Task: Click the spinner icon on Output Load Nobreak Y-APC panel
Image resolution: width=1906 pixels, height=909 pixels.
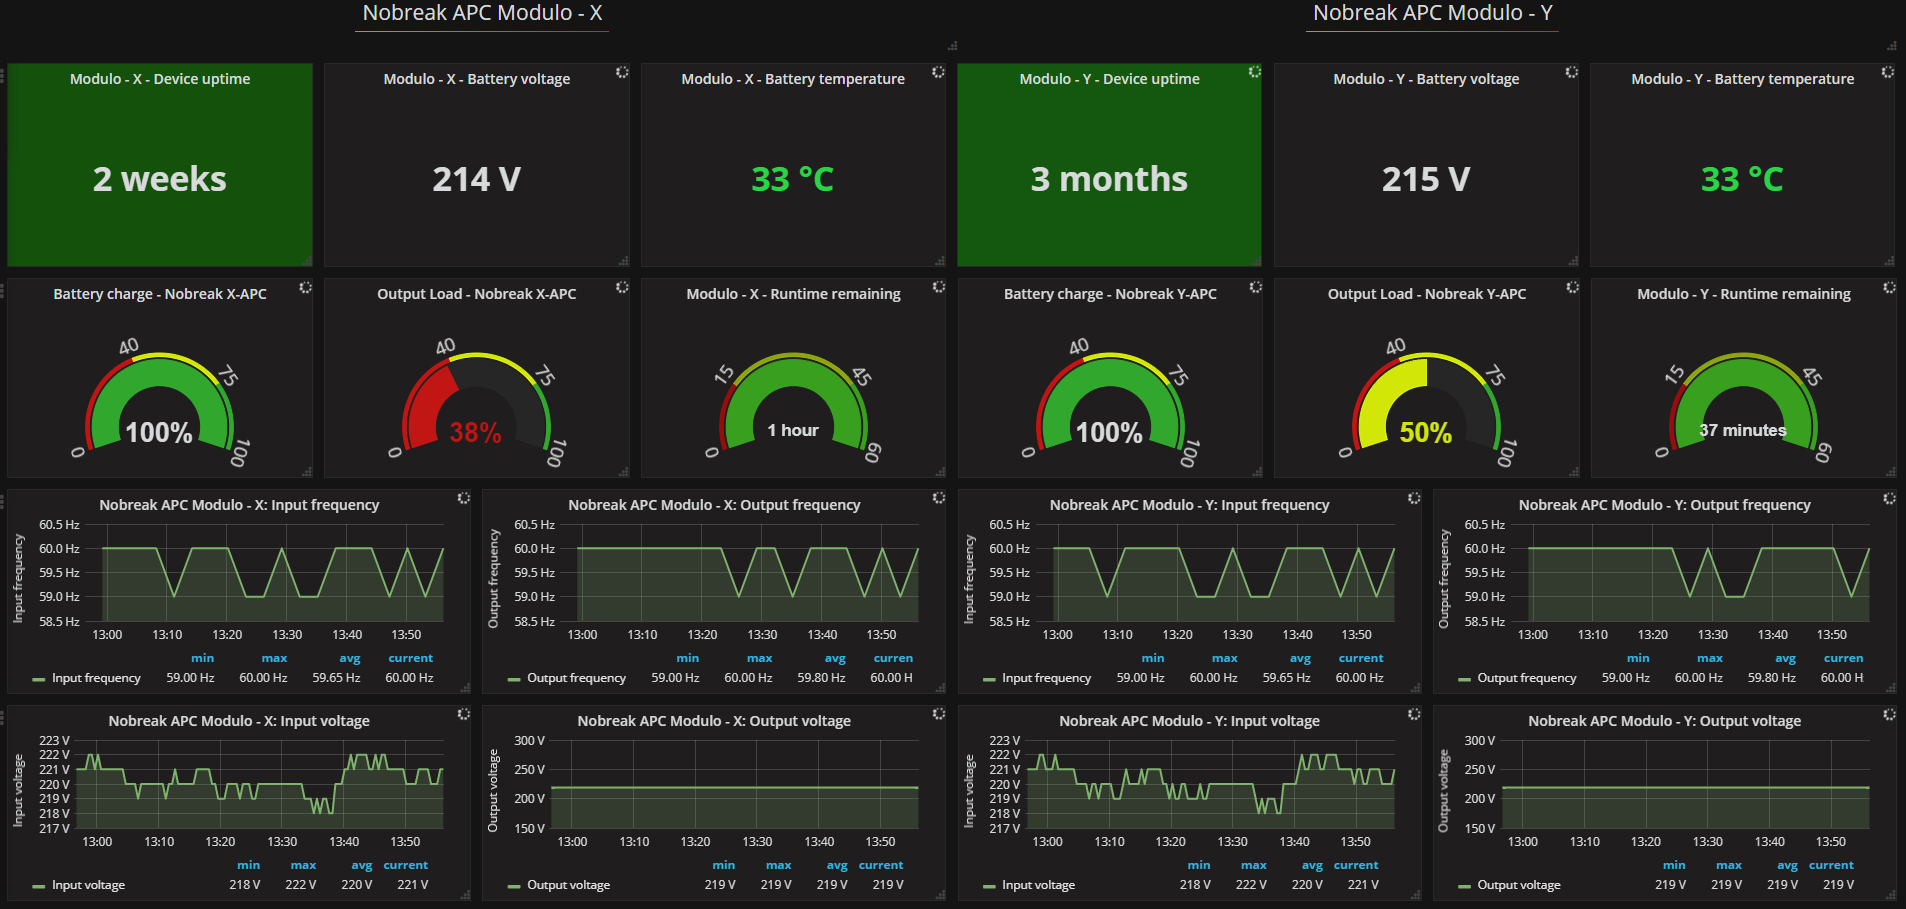Action: click(x=1572, y=287)
